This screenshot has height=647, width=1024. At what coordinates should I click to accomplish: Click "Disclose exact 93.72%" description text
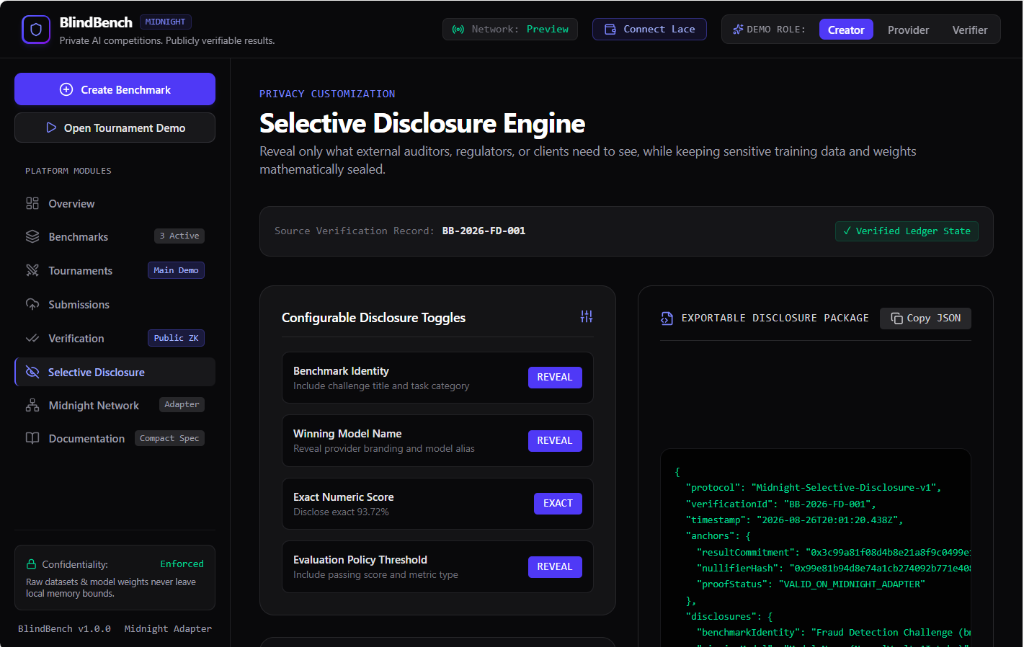341,512
